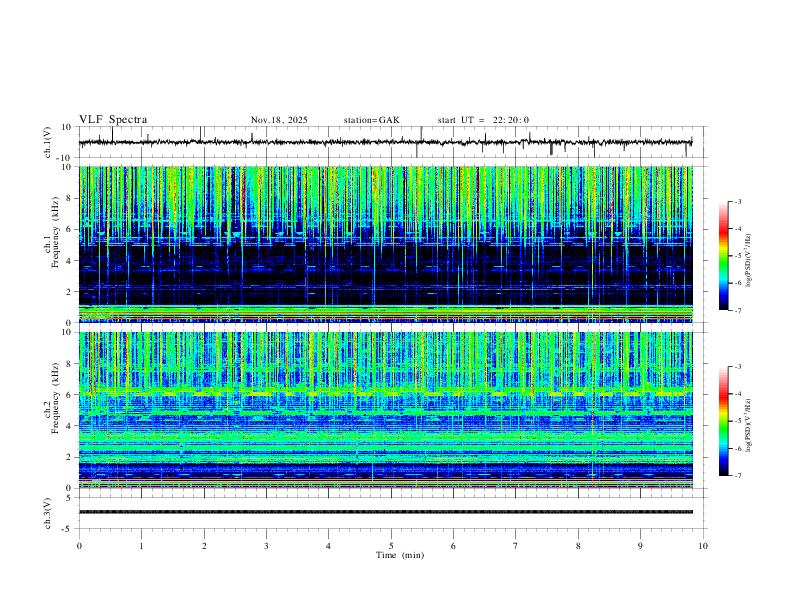Click the time axis tick '0'
Screen dimensions: 792x612
click(x=79, y=546)
